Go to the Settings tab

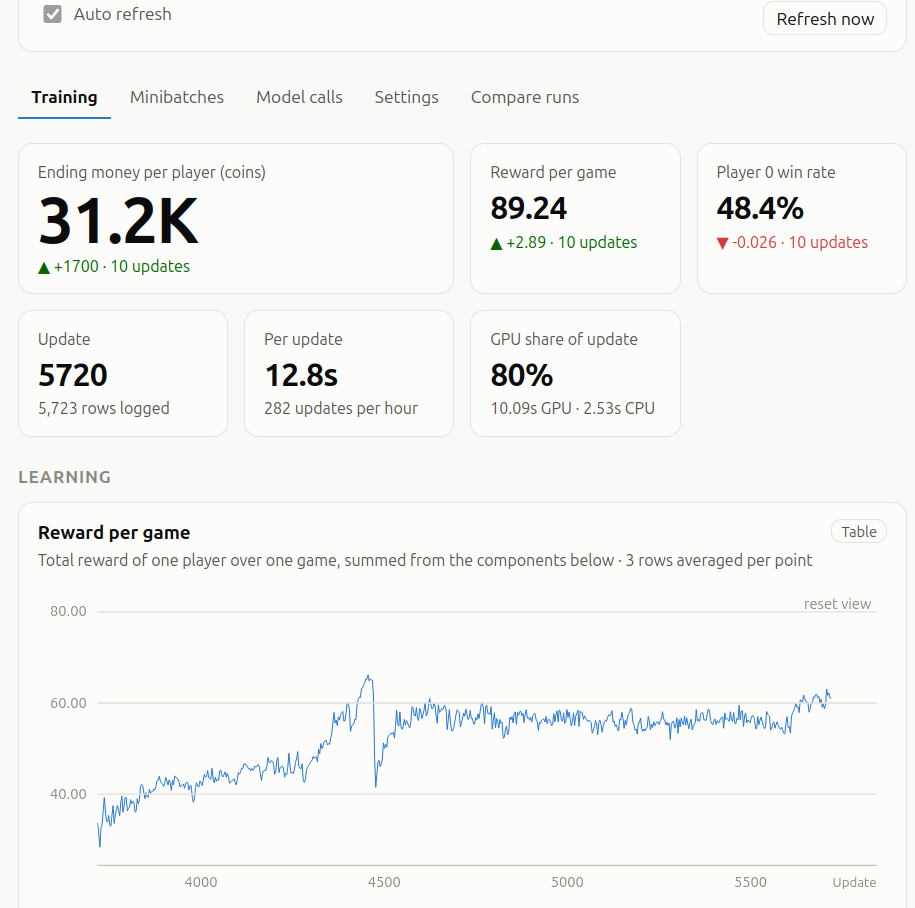pyautogui.click(x=406, y=97)
